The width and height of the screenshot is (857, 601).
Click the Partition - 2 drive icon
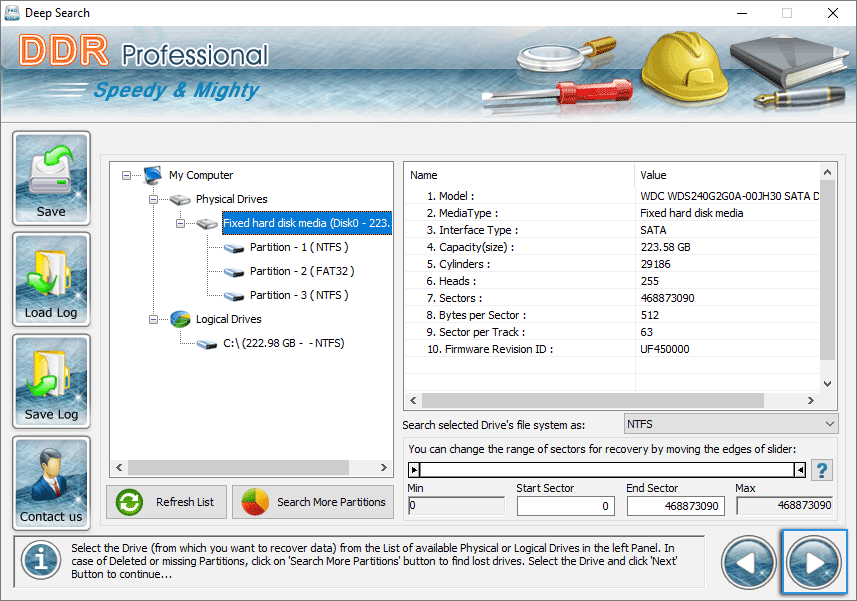[234, 272]
